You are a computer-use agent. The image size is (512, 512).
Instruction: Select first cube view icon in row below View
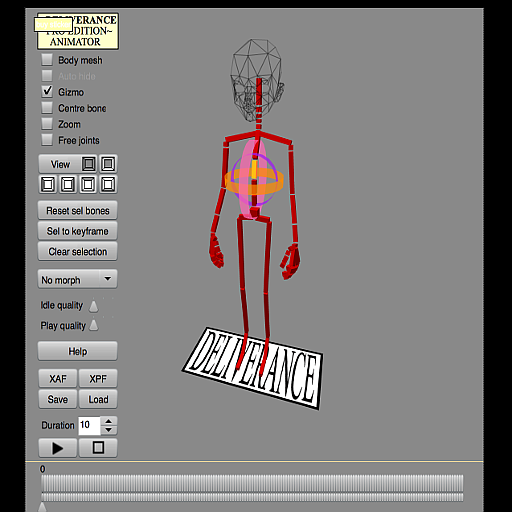coord(48,184)
